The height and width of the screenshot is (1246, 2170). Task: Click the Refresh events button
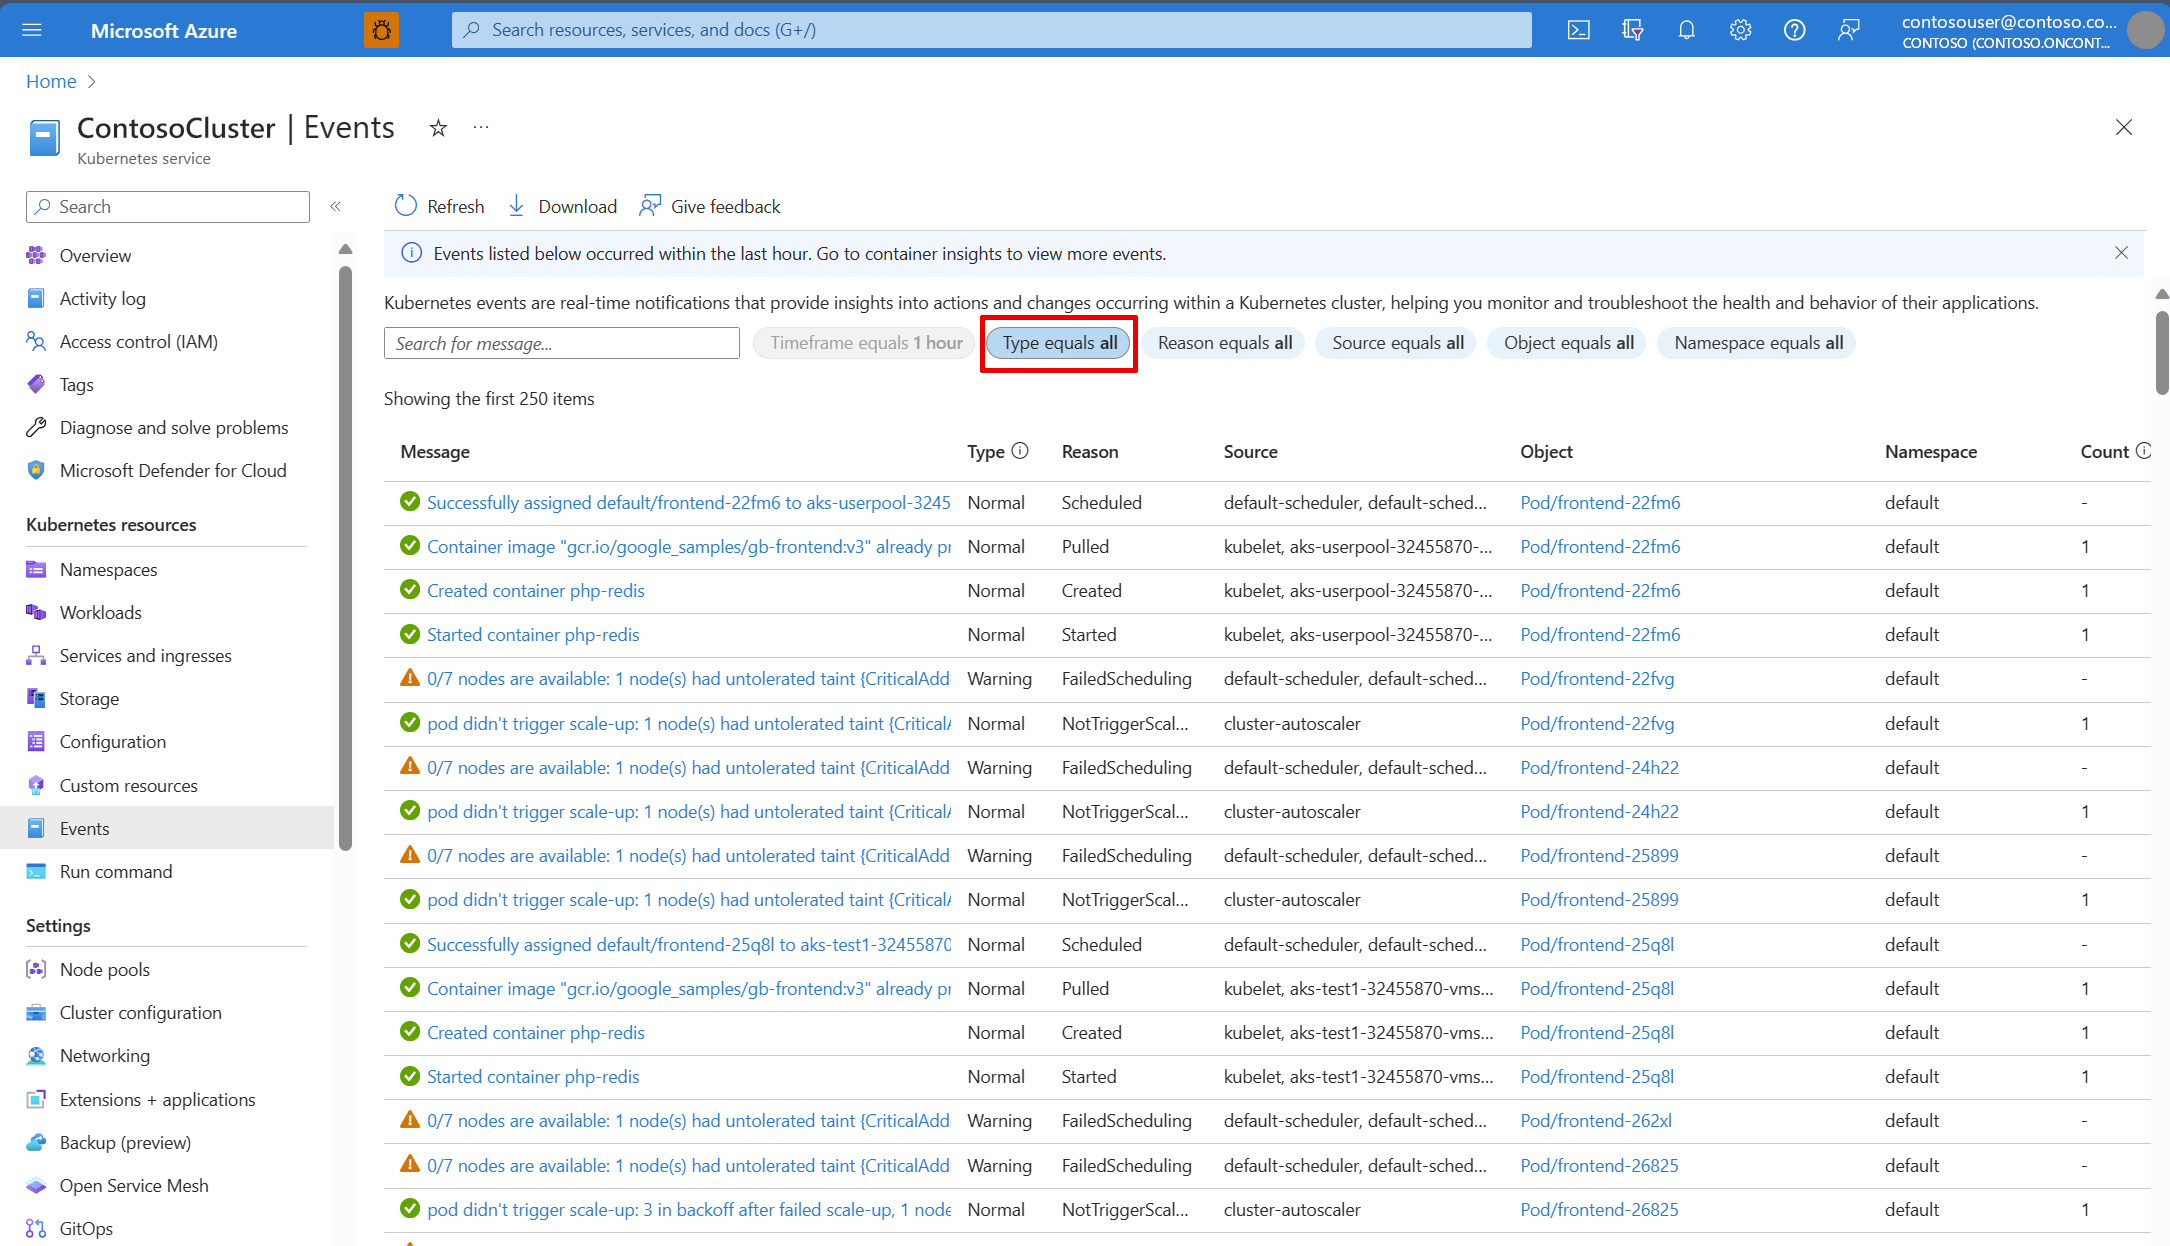(x=439, y=206)
